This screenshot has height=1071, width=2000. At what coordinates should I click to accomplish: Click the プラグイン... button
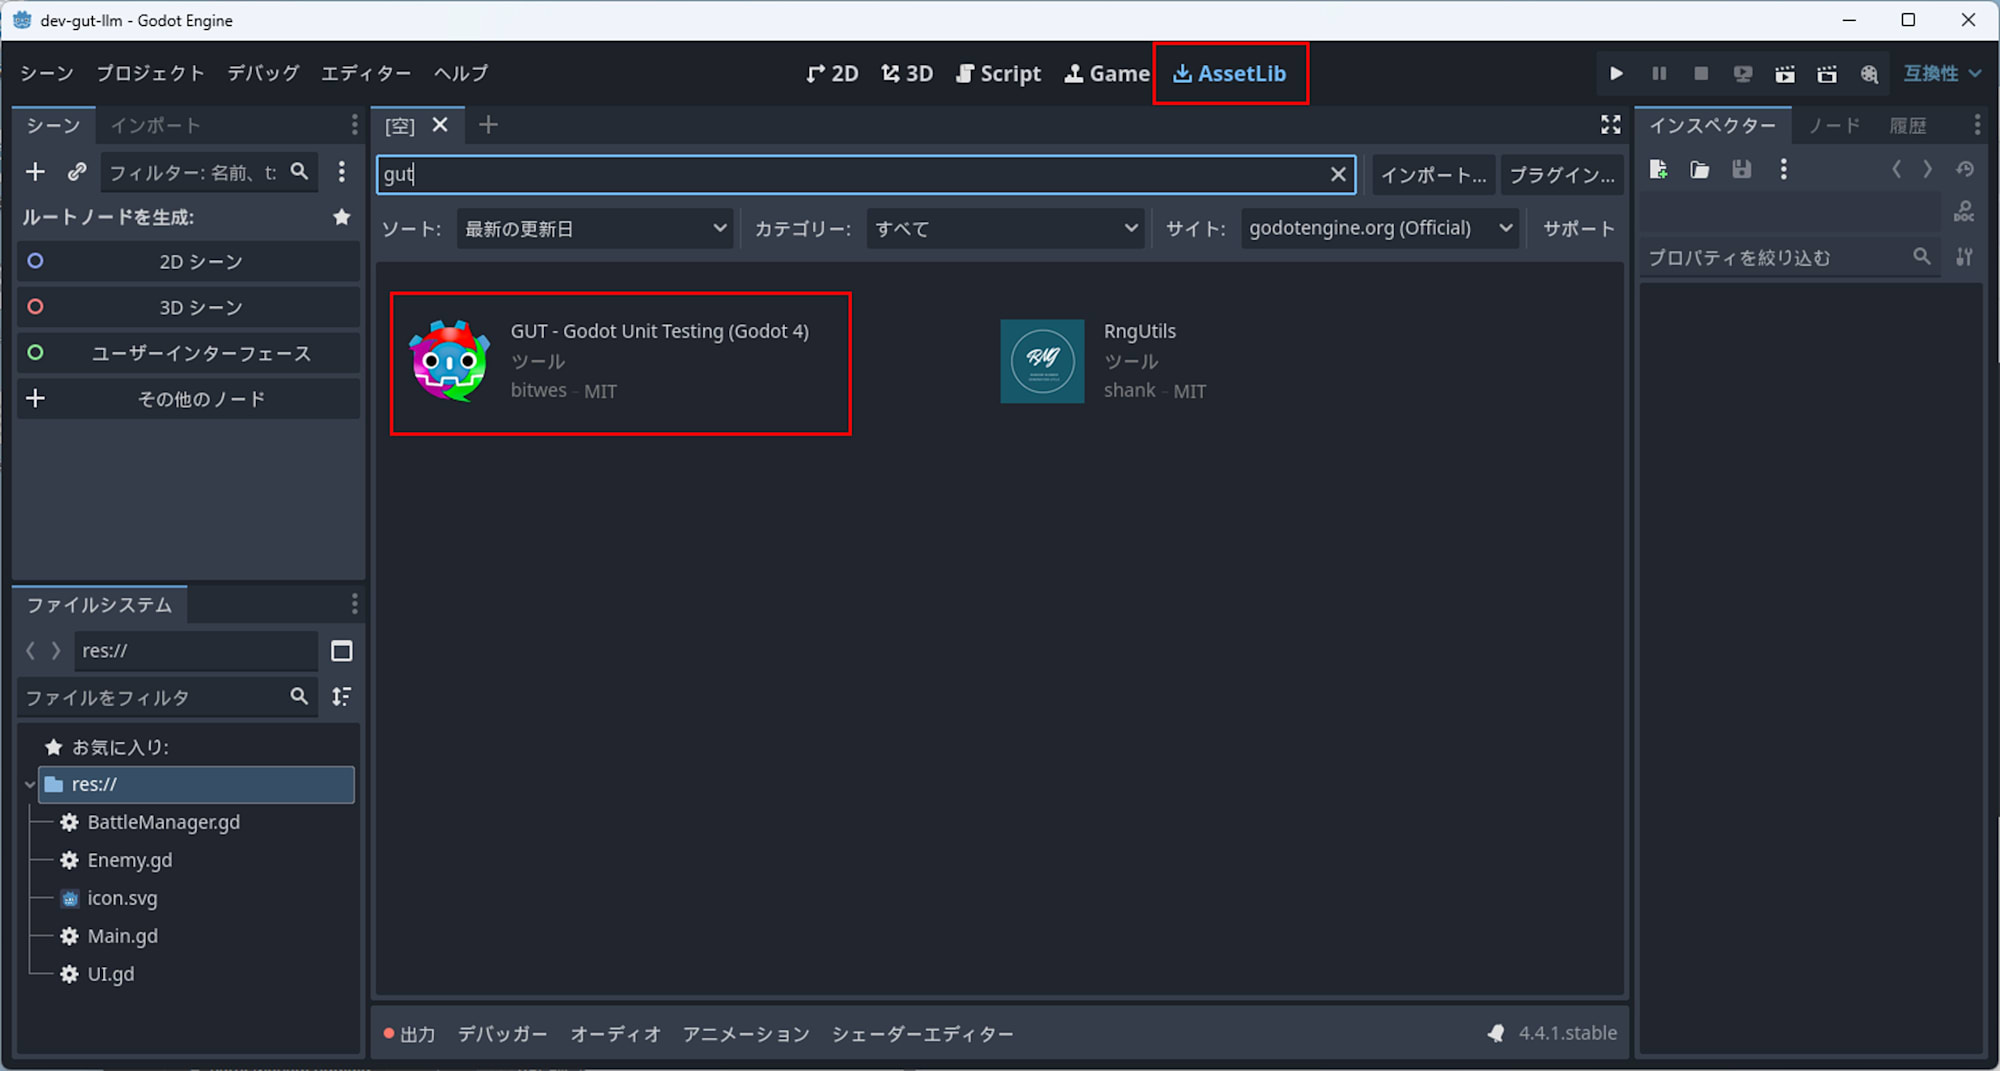(x=1562, y=175)
